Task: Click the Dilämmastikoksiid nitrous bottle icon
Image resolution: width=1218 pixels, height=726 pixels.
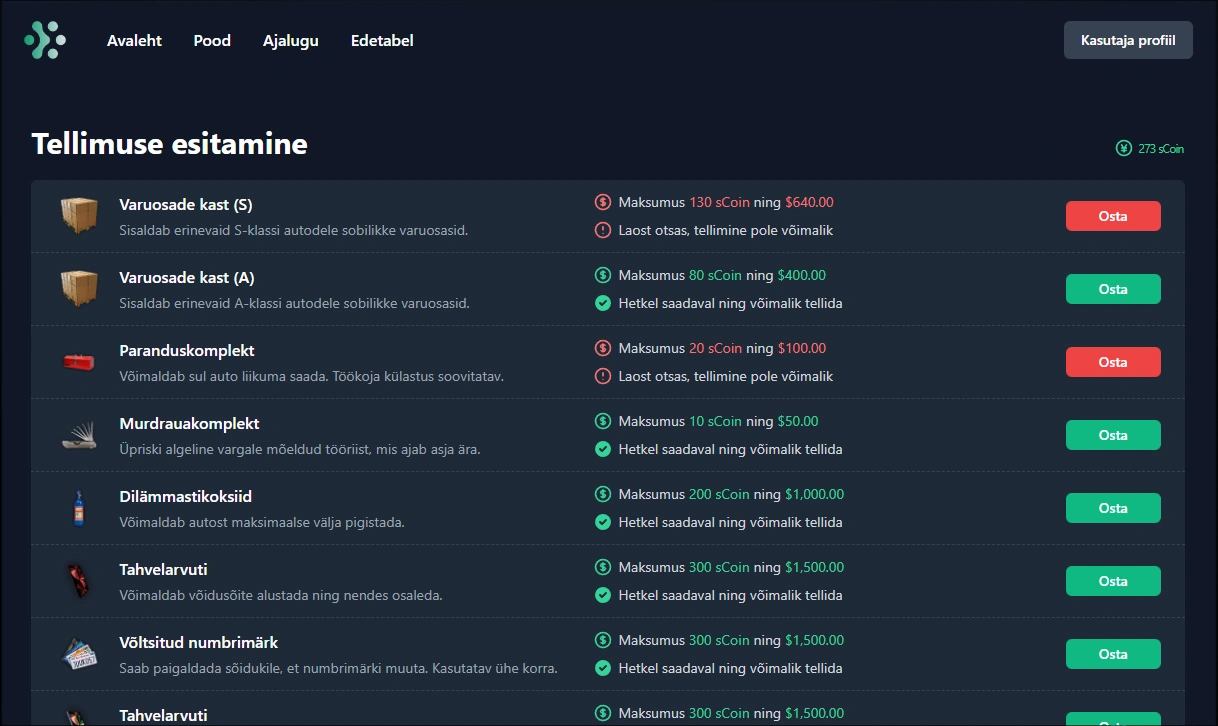Action: click(78, 508)
